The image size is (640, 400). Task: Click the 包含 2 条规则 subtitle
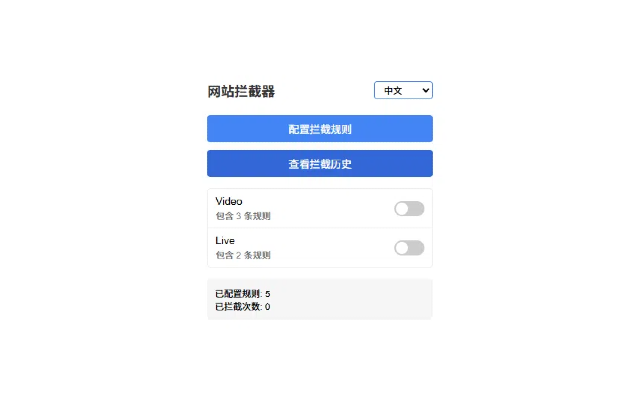243,255
